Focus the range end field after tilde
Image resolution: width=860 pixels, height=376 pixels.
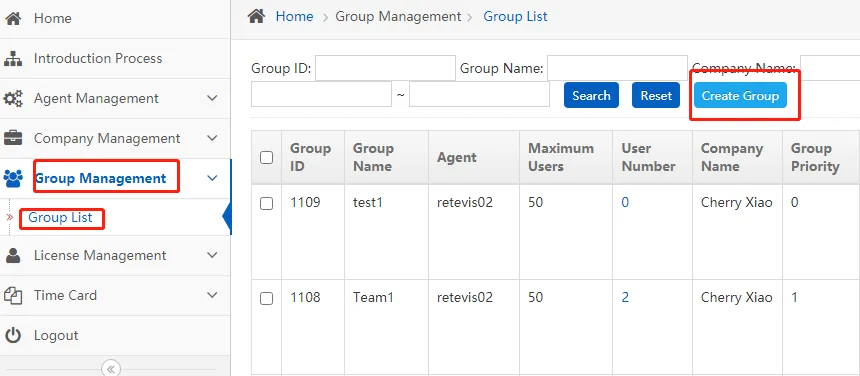(479, 94)
